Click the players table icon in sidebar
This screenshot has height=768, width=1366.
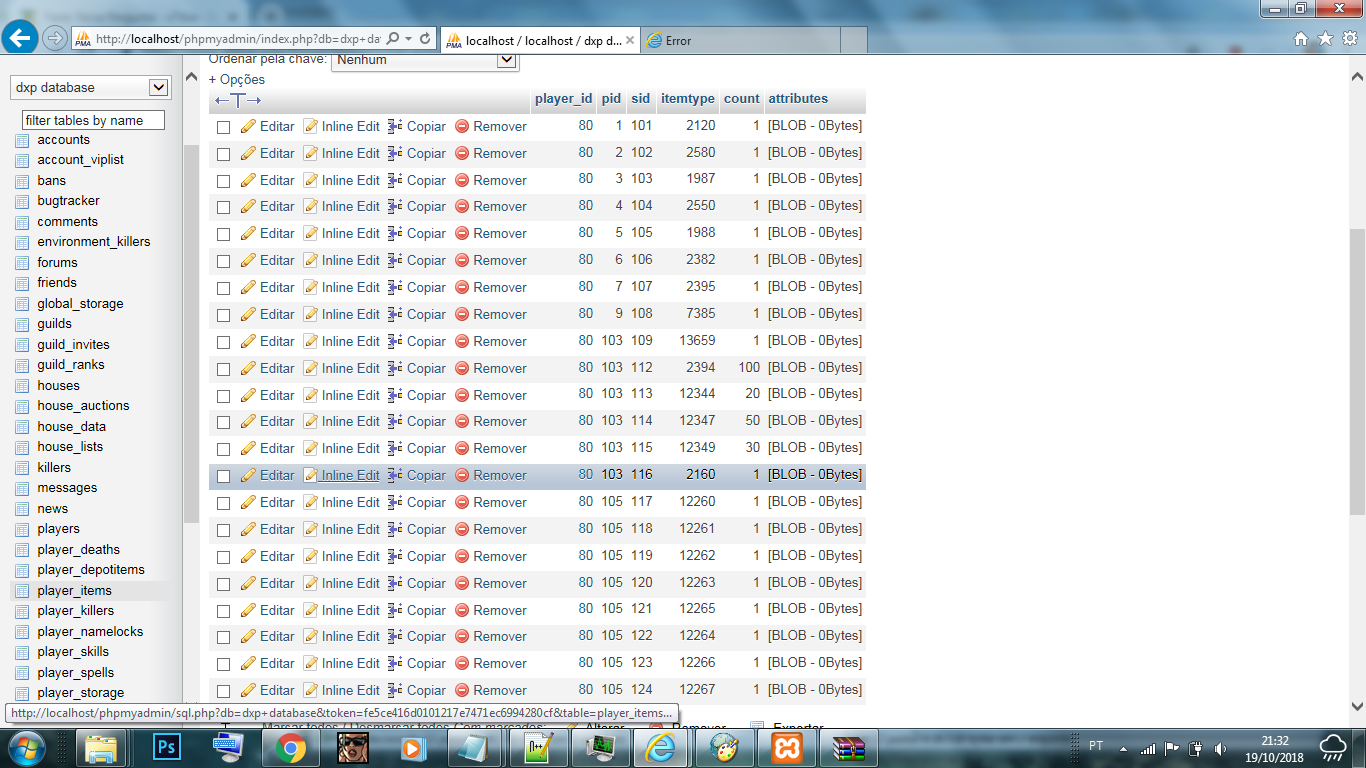23,529
